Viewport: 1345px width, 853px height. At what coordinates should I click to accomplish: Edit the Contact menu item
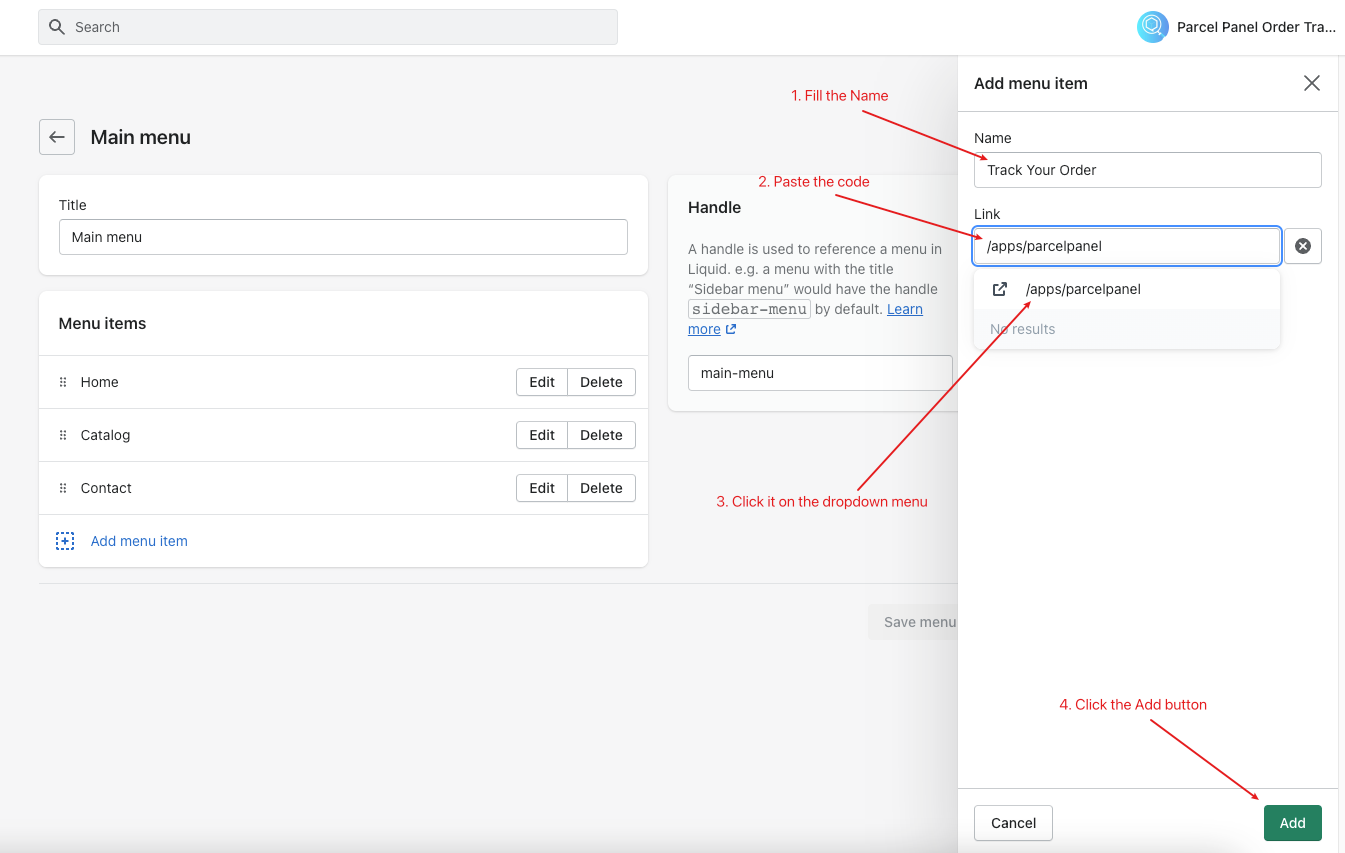click(x=542, y=488)
